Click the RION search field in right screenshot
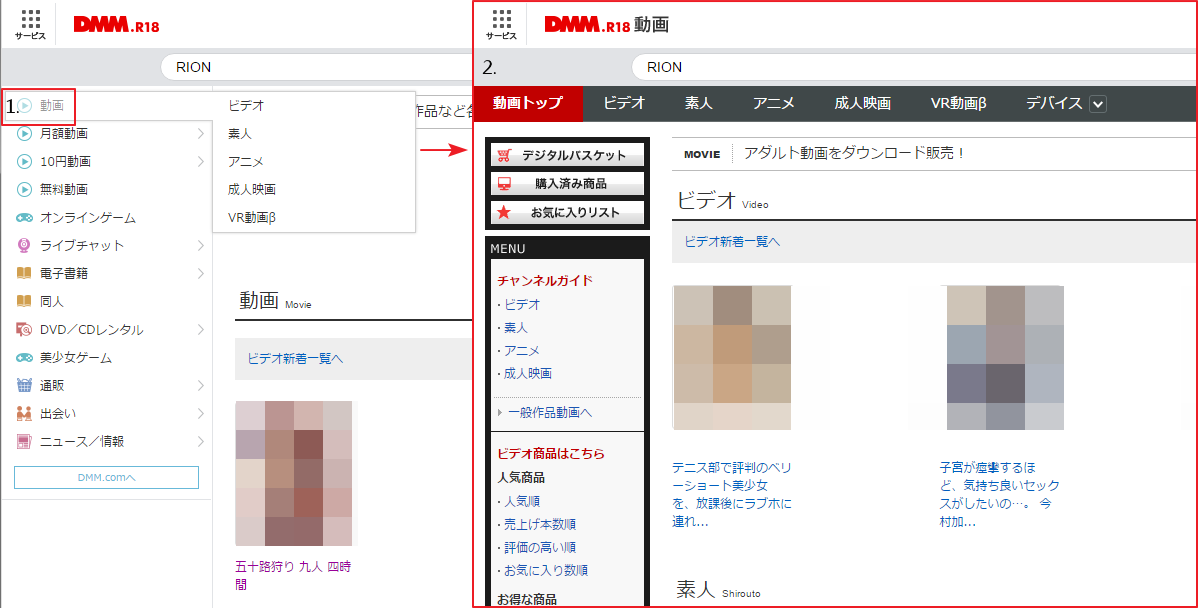The width and height of the screenshot is (1198, 608). (x=914, y=67)
